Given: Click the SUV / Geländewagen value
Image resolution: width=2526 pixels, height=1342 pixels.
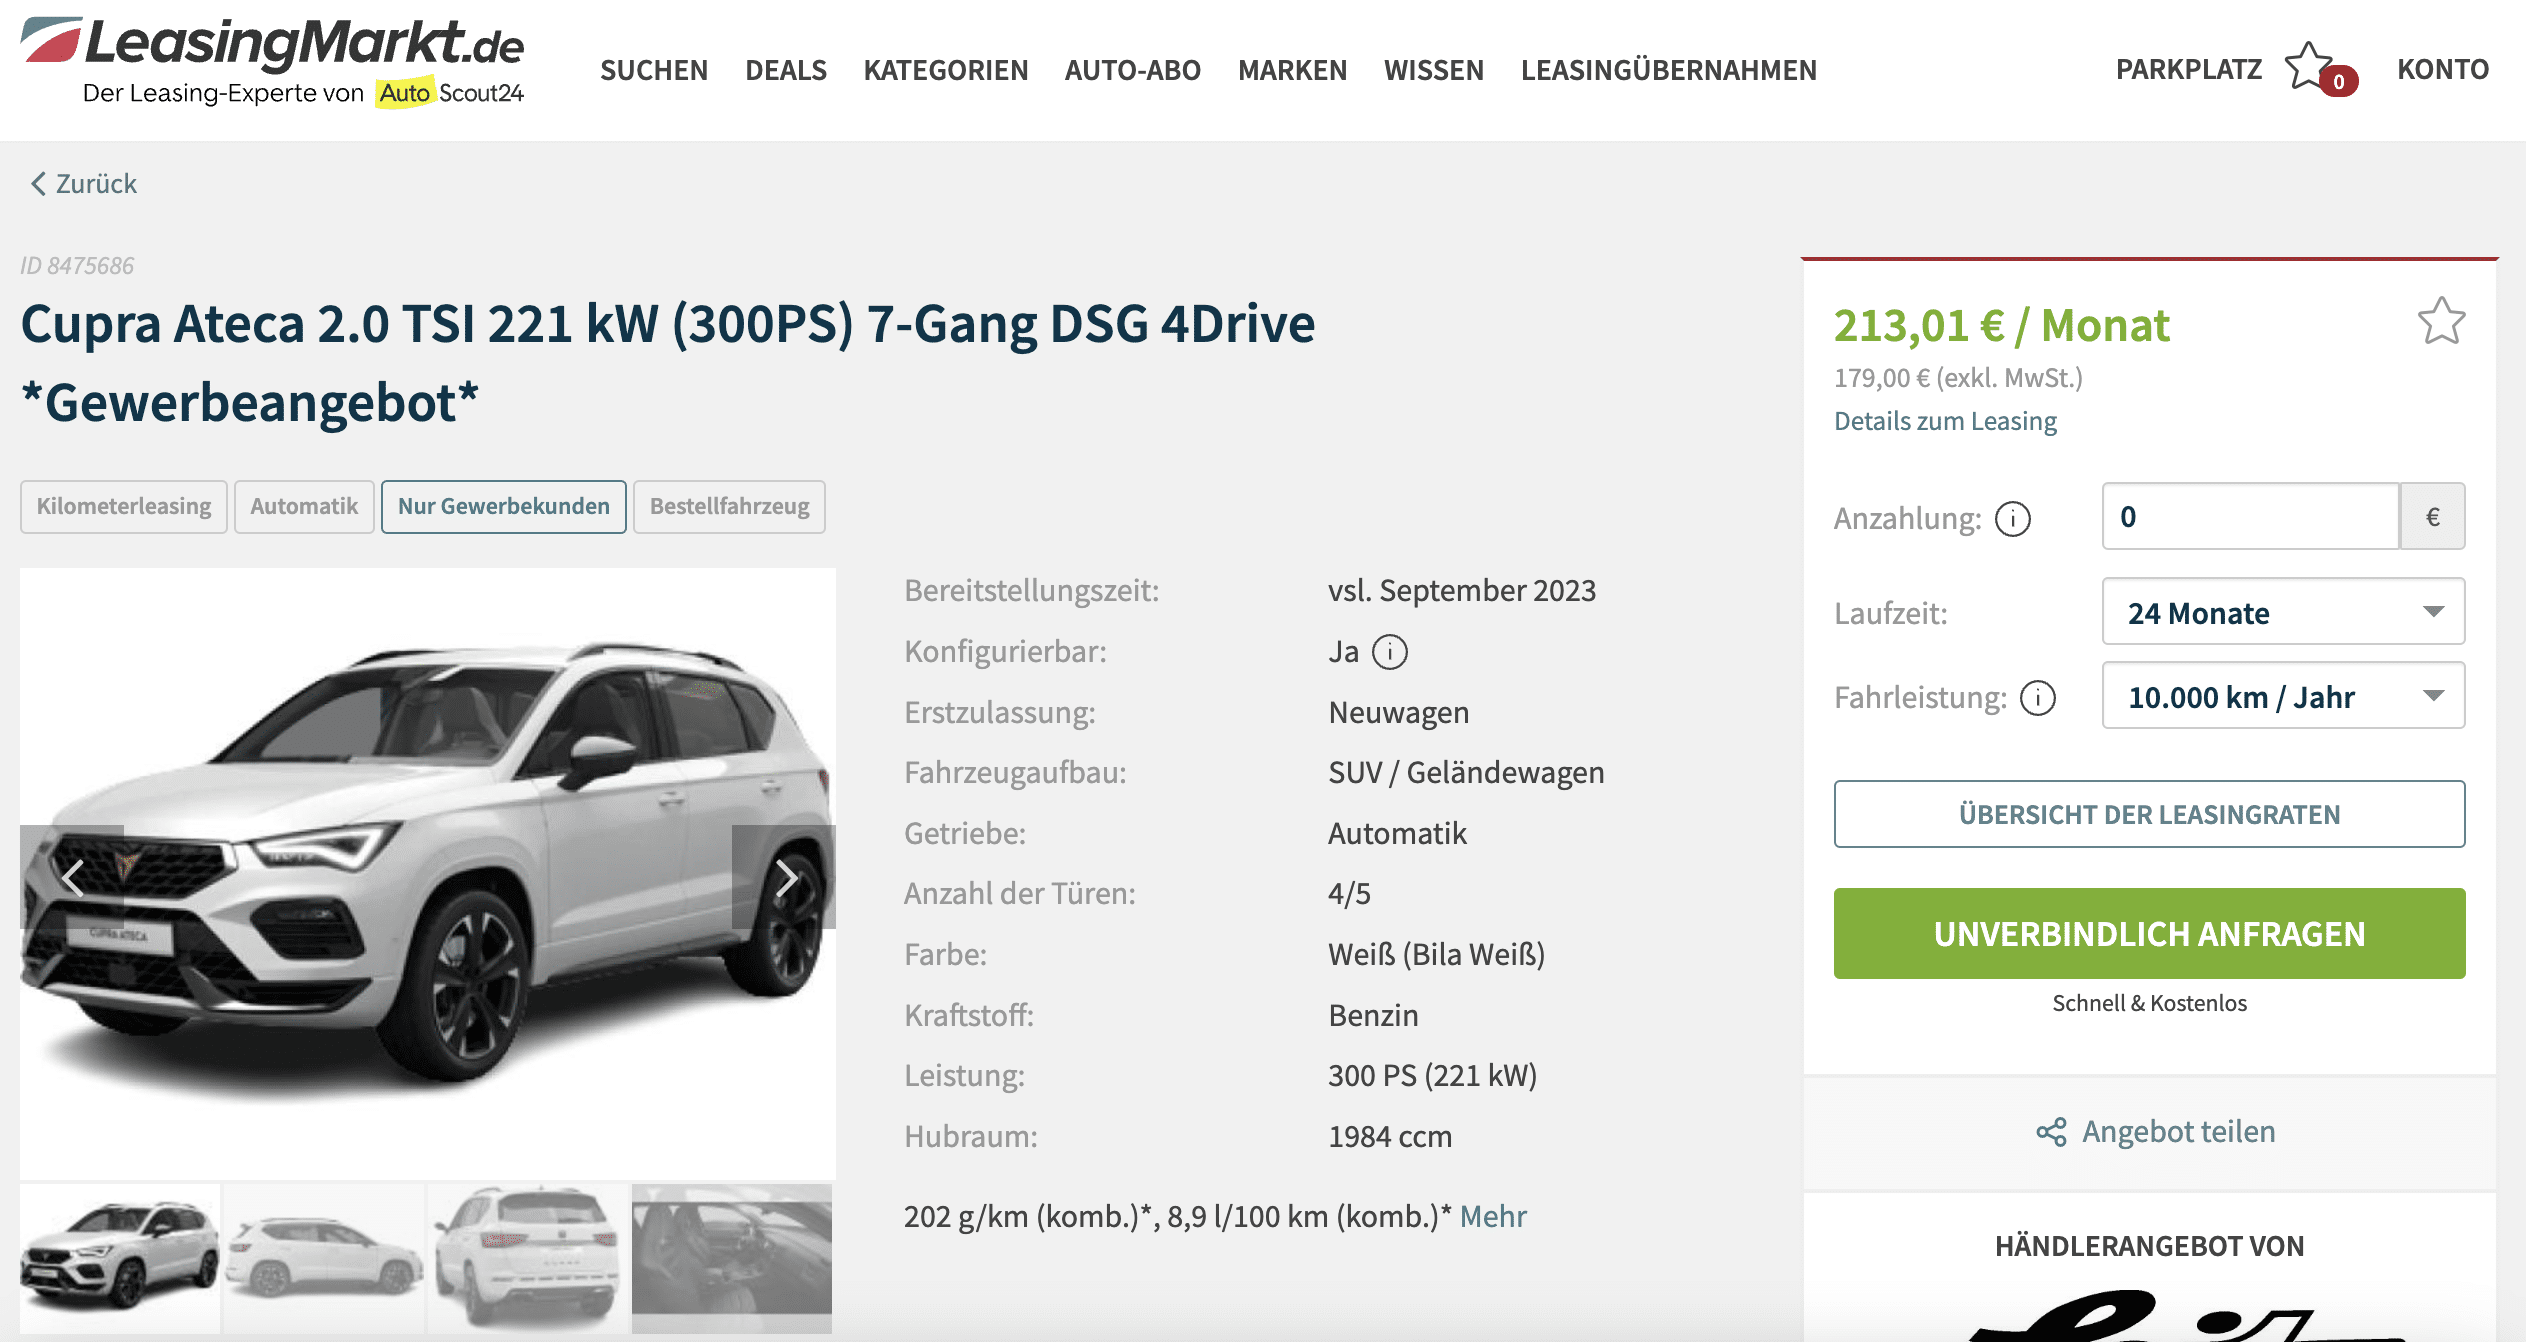Looking at the screenshot, I should click(1466, 773).
